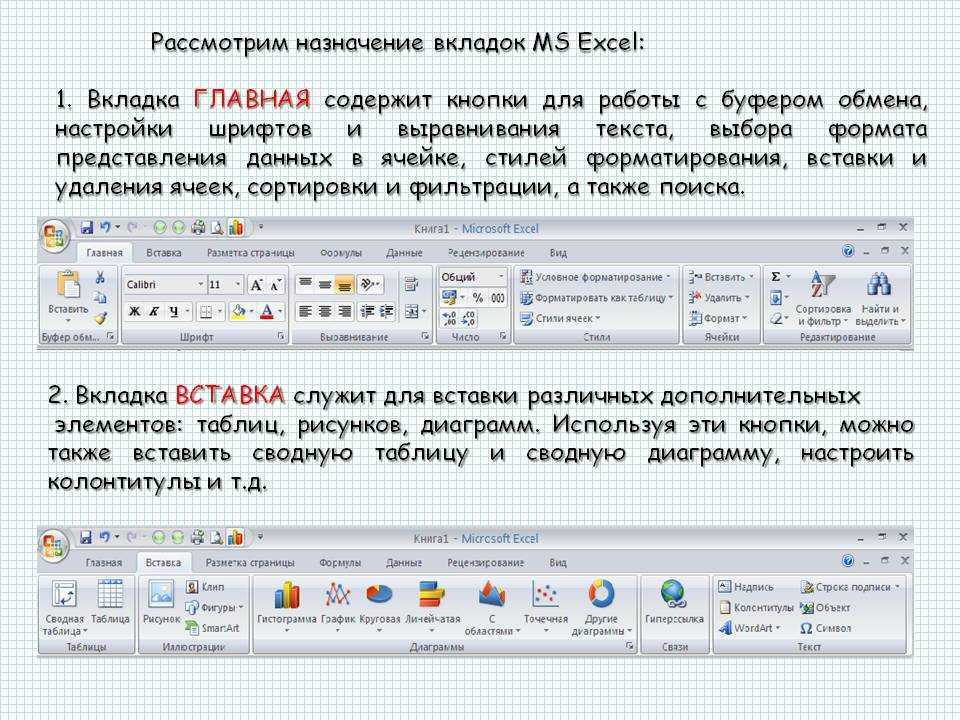Viewport: 960px width, 720px height.
Task: Click the Borders icon in Шрифт group
Action: [206, 312]
